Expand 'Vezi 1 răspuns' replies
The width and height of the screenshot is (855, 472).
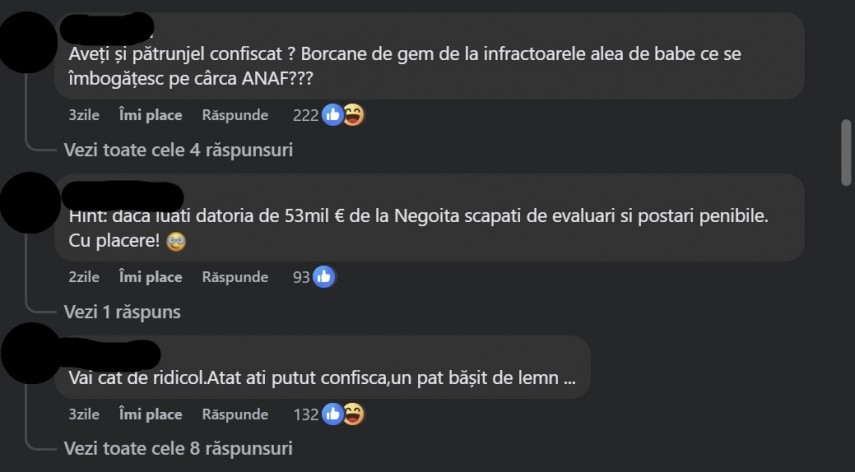122,312
